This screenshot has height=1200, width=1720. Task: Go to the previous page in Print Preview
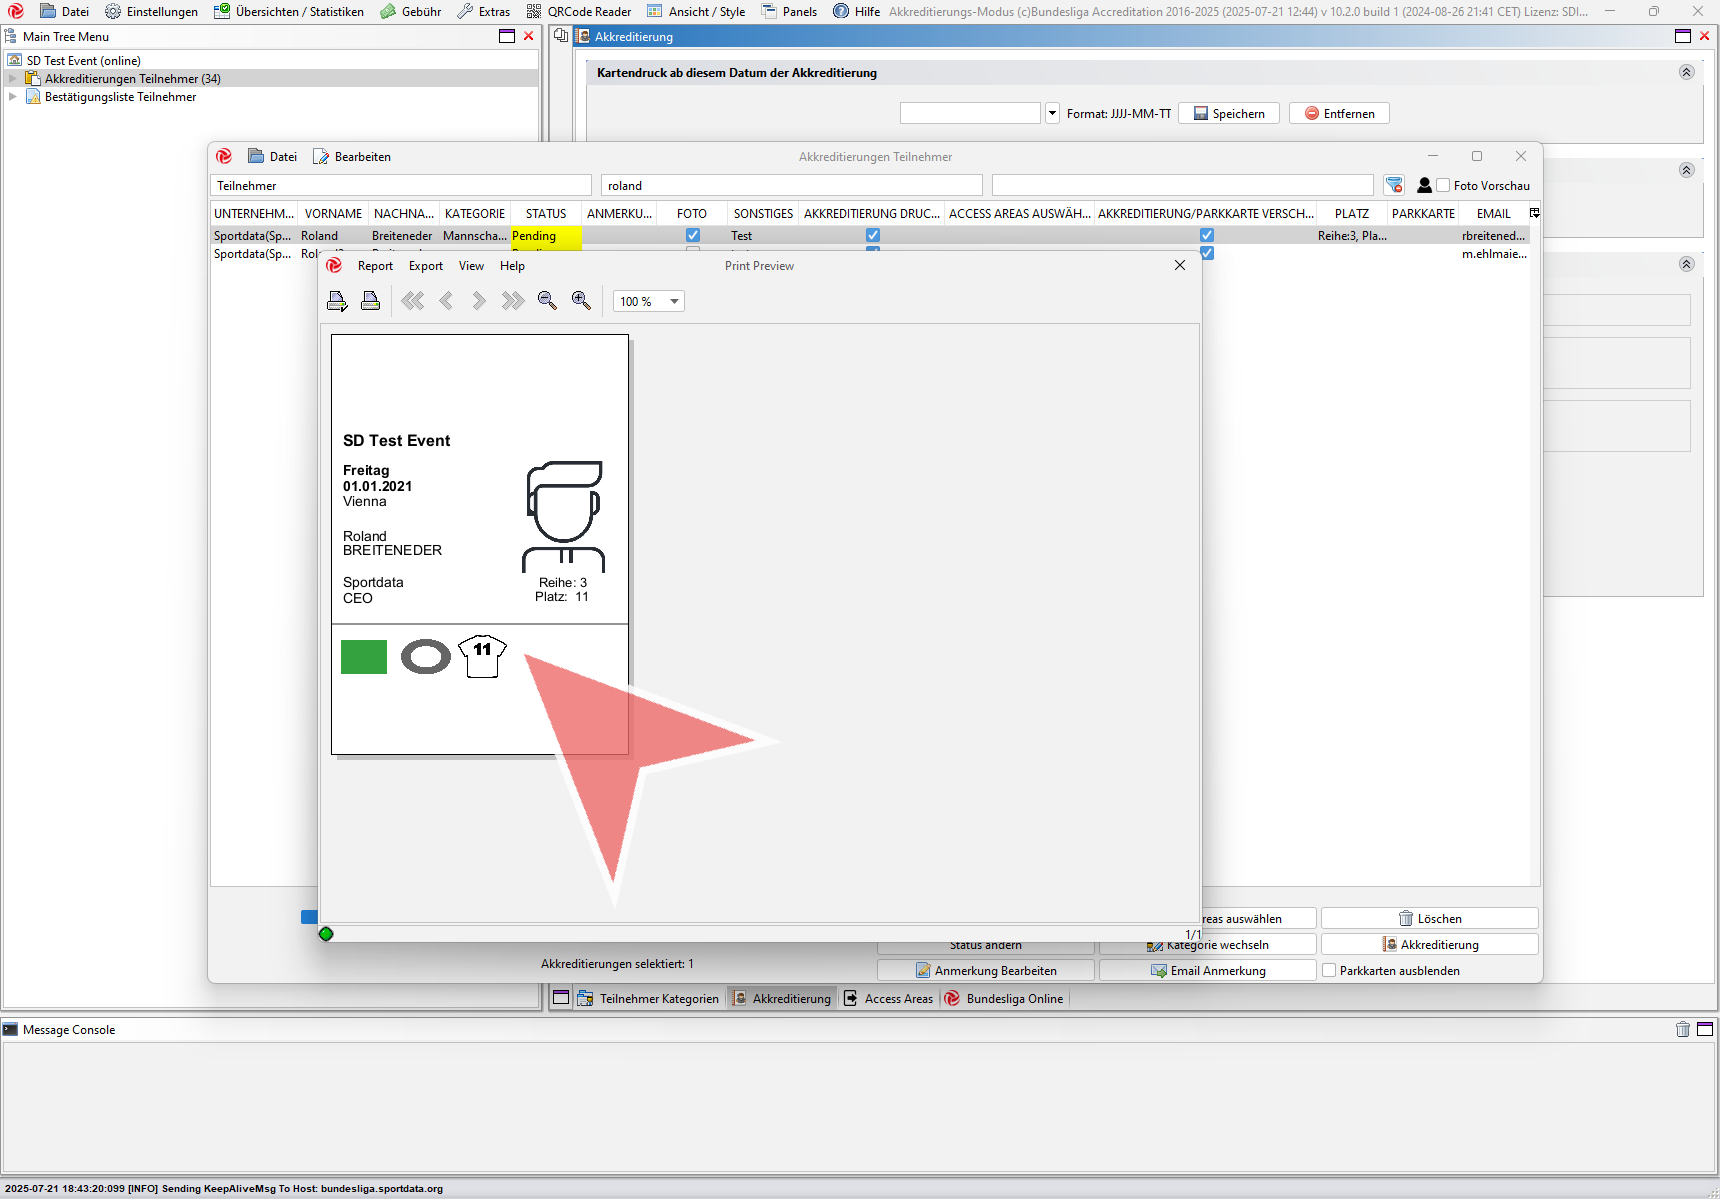(x=446, y=301)
